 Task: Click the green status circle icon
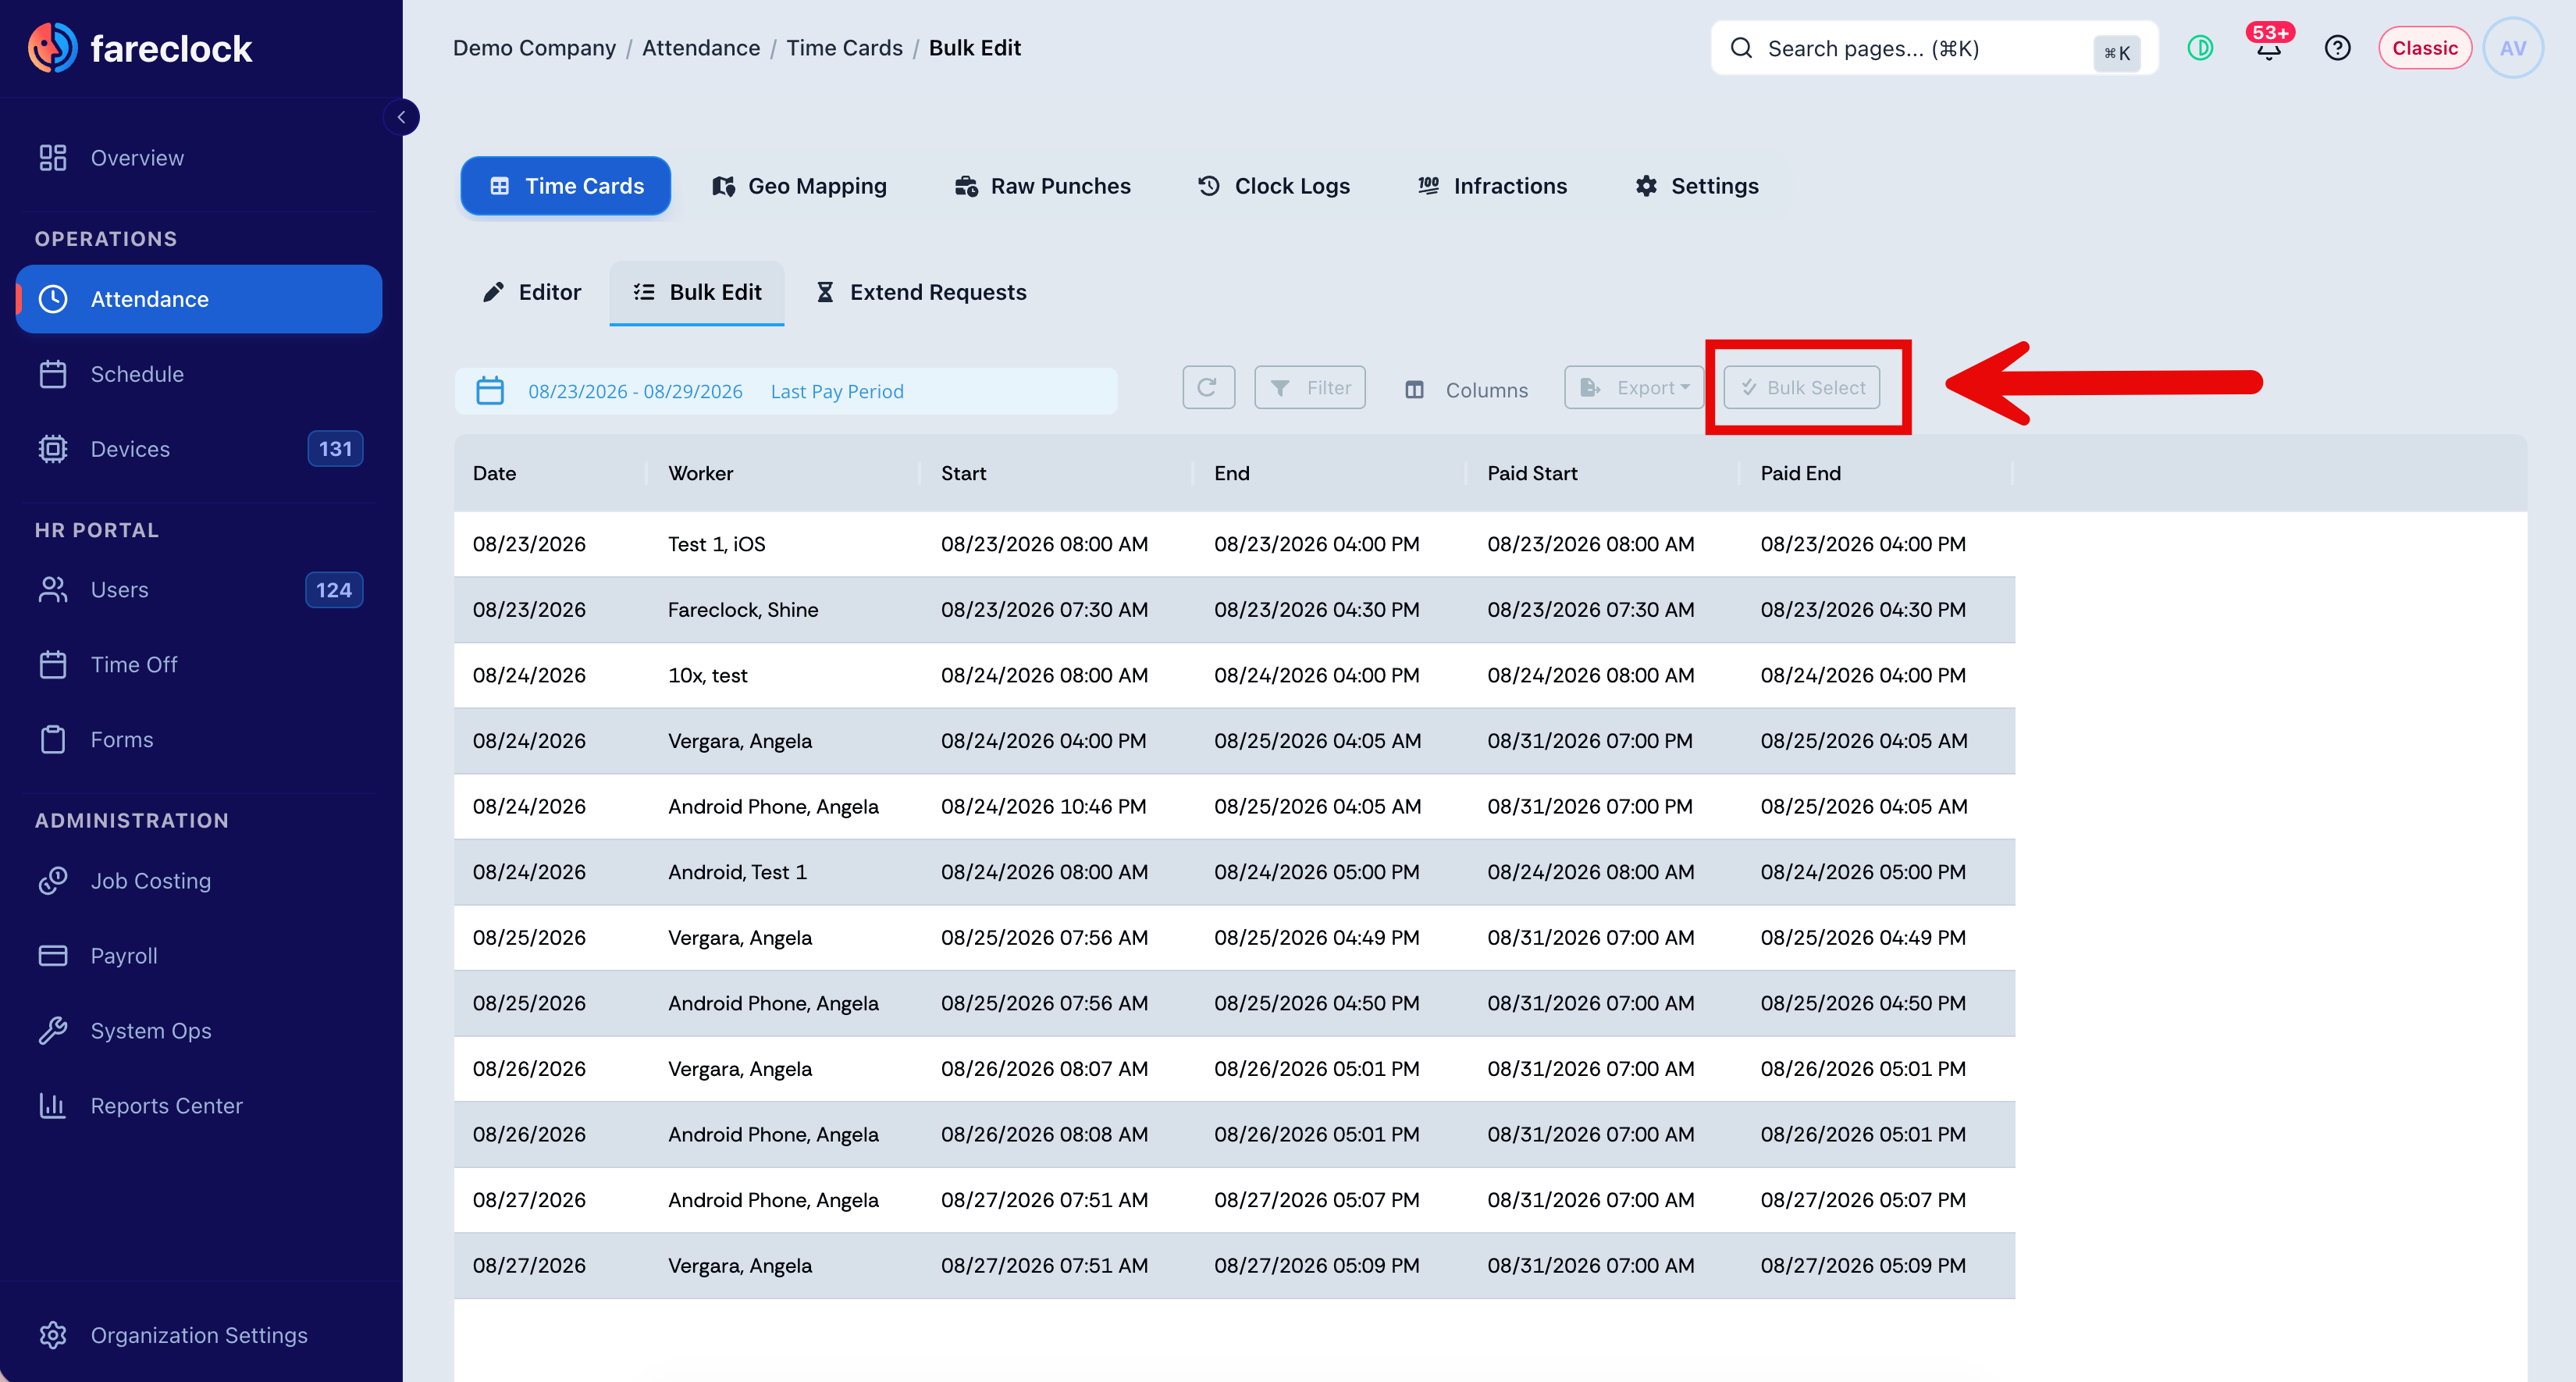tap(2200, 48)
